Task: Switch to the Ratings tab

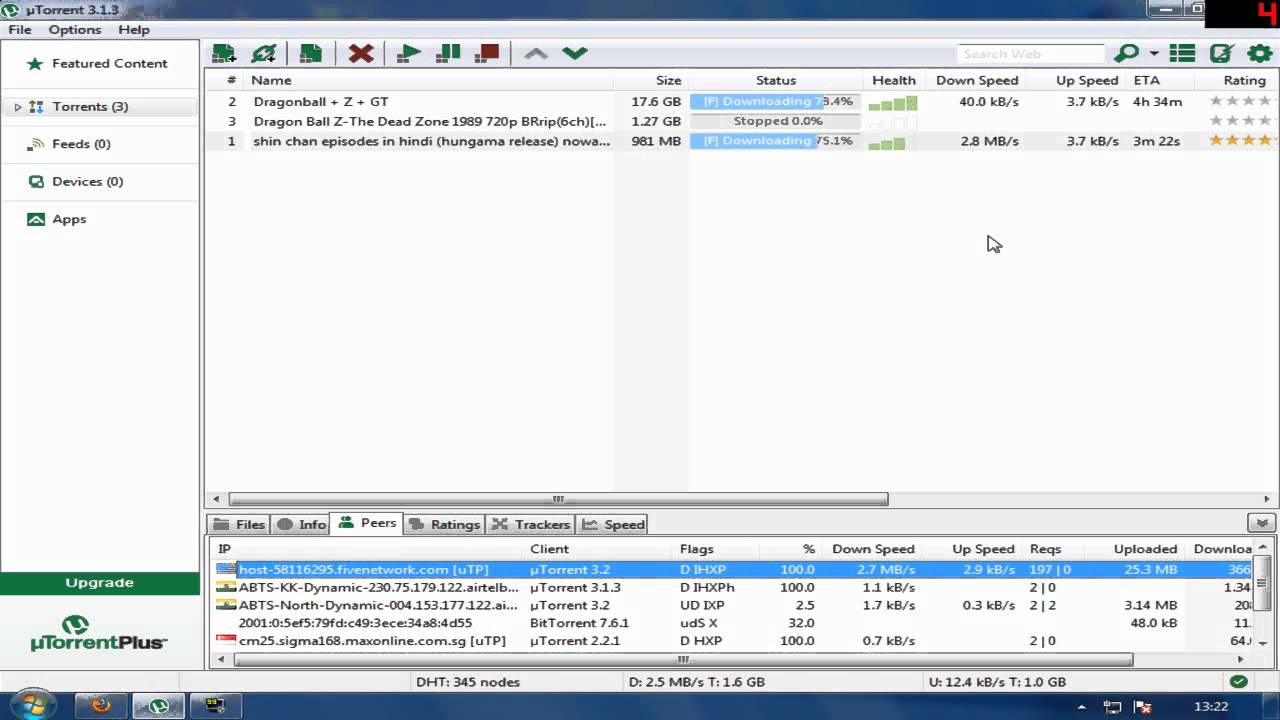Action: 443,524
